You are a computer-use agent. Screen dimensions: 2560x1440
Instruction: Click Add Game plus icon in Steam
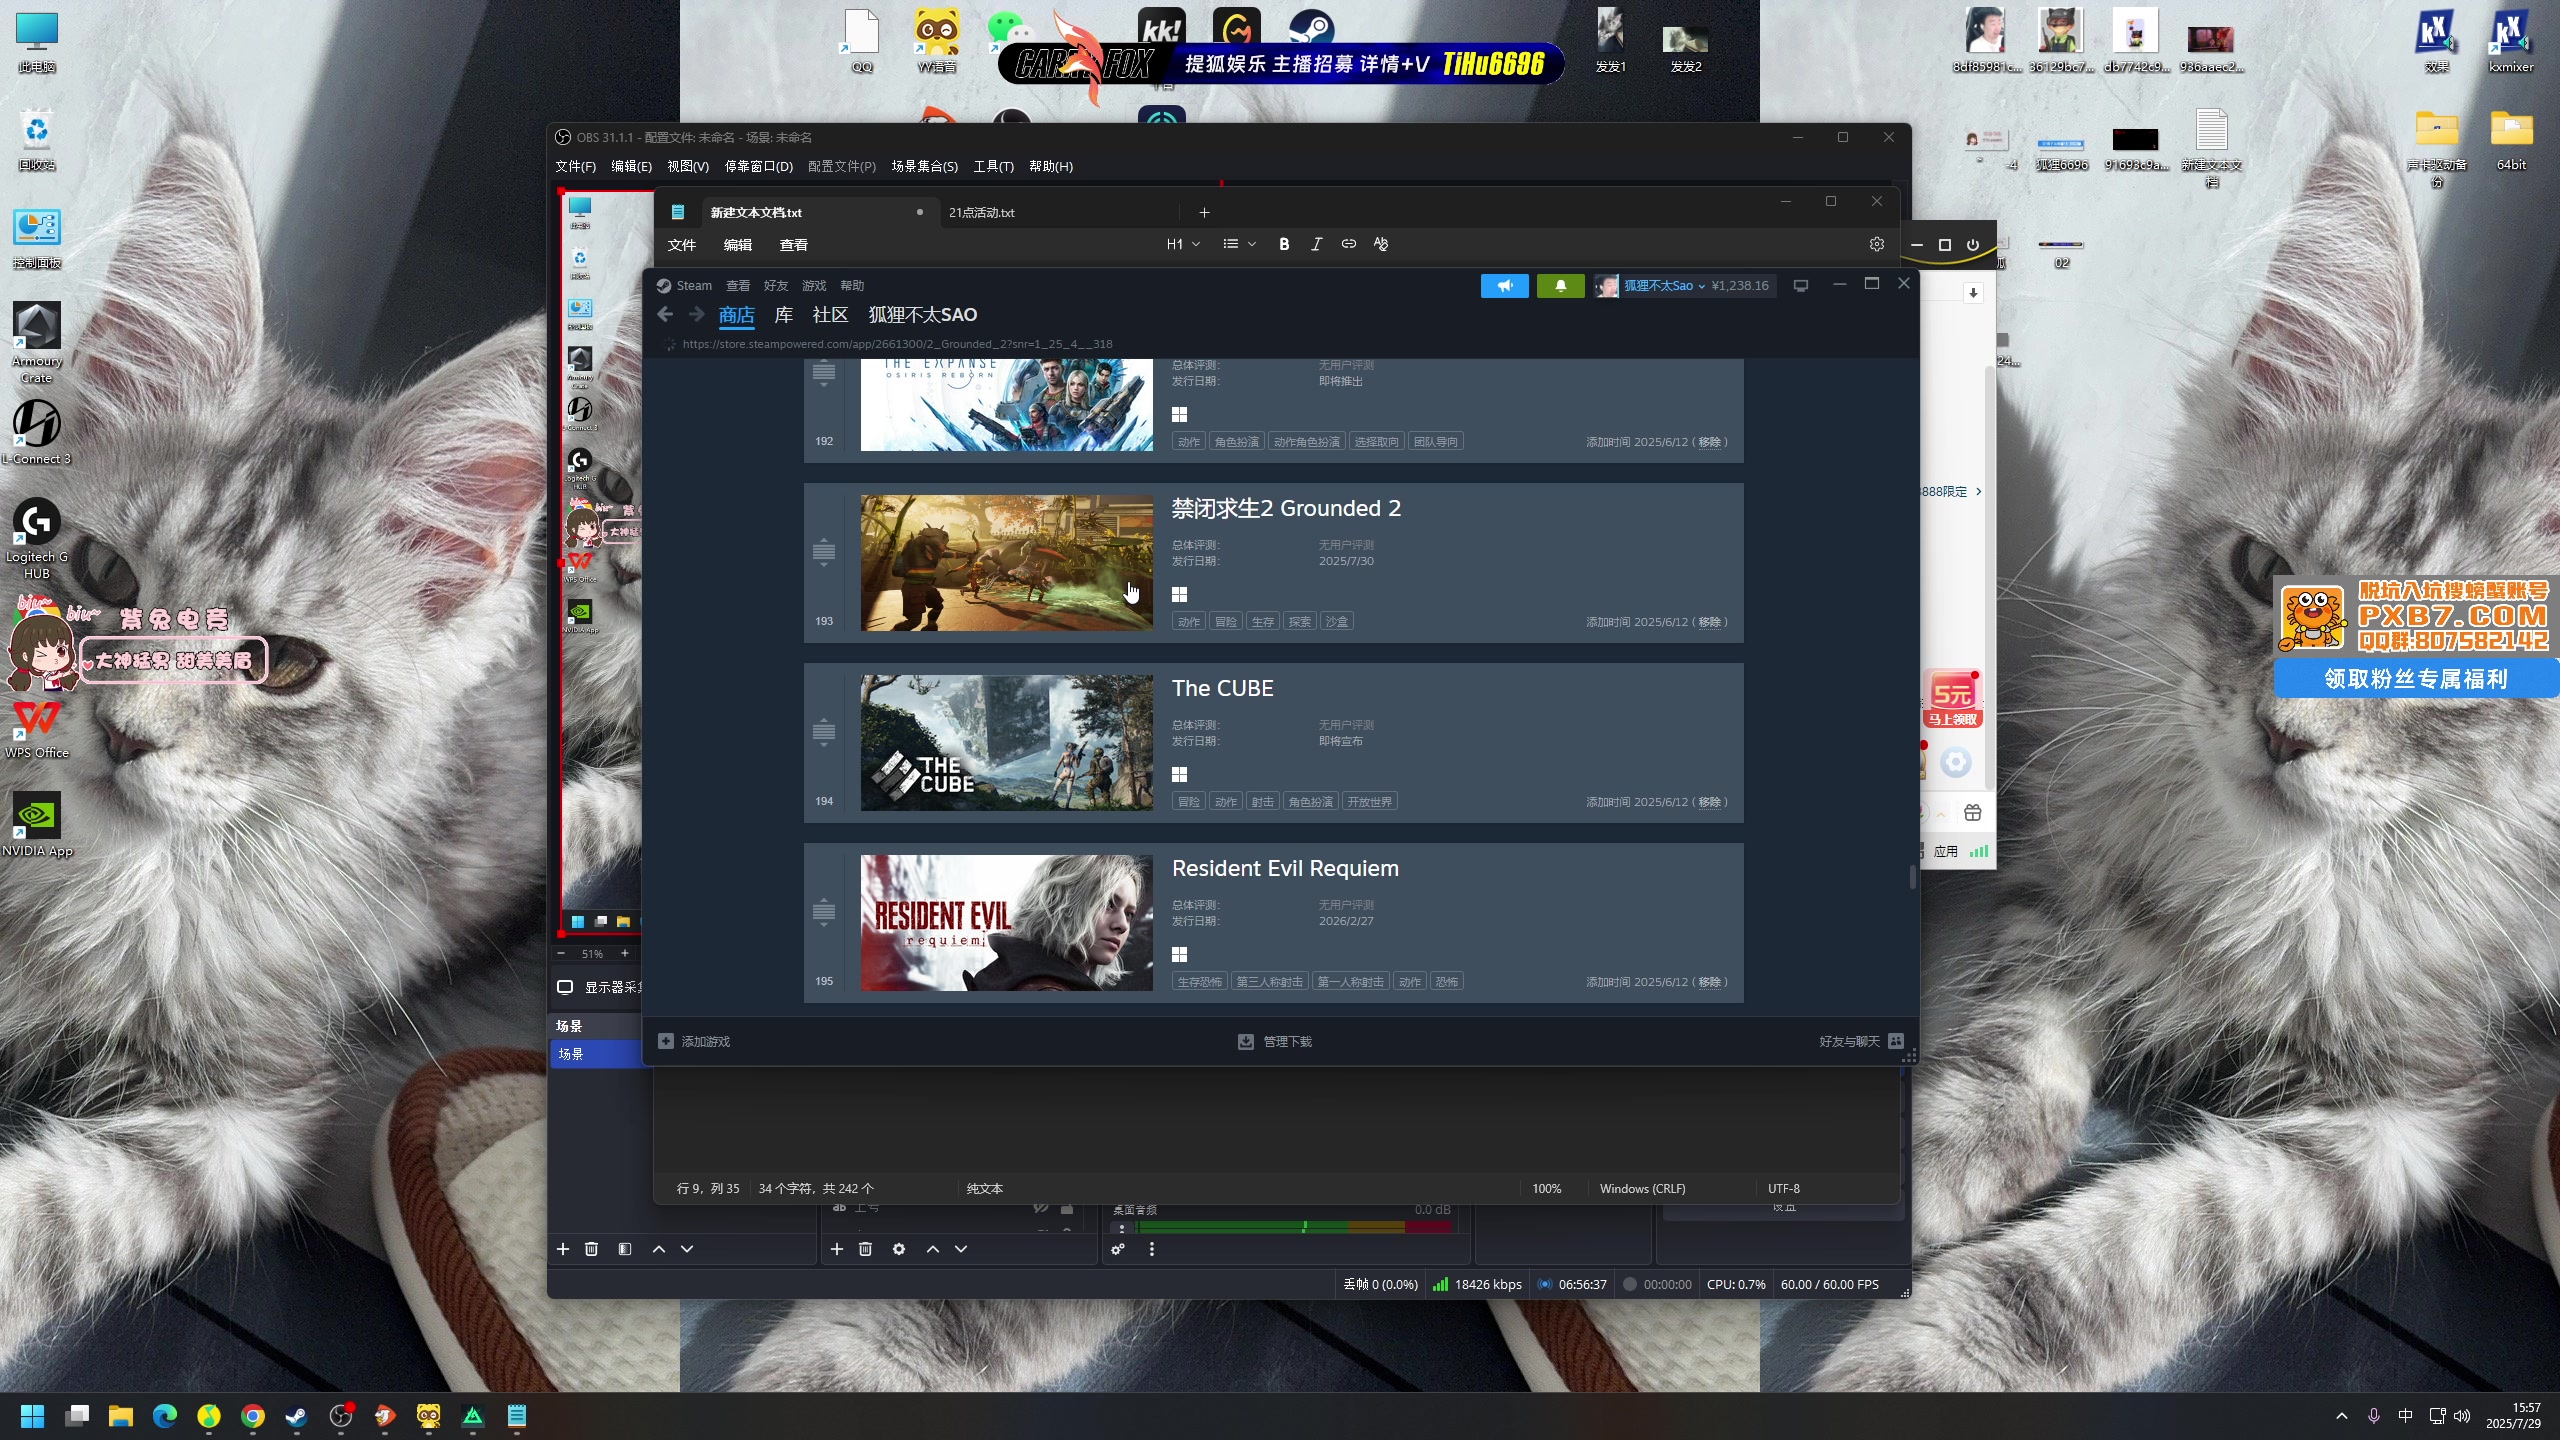(x=666, y=1041)
